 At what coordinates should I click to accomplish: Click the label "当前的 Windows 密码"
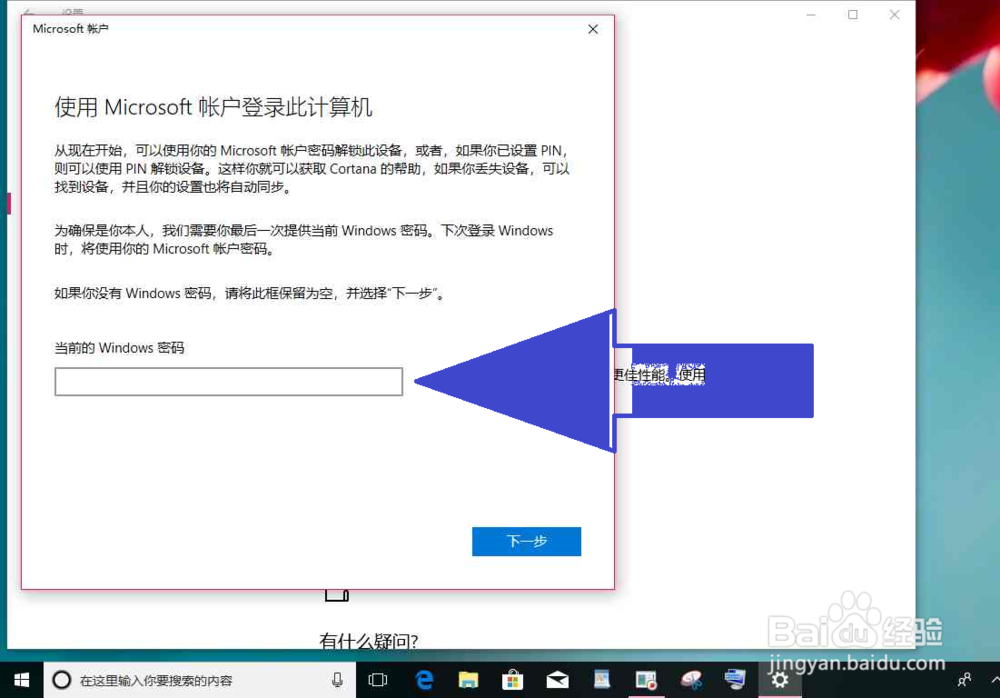tap(119, 348)
